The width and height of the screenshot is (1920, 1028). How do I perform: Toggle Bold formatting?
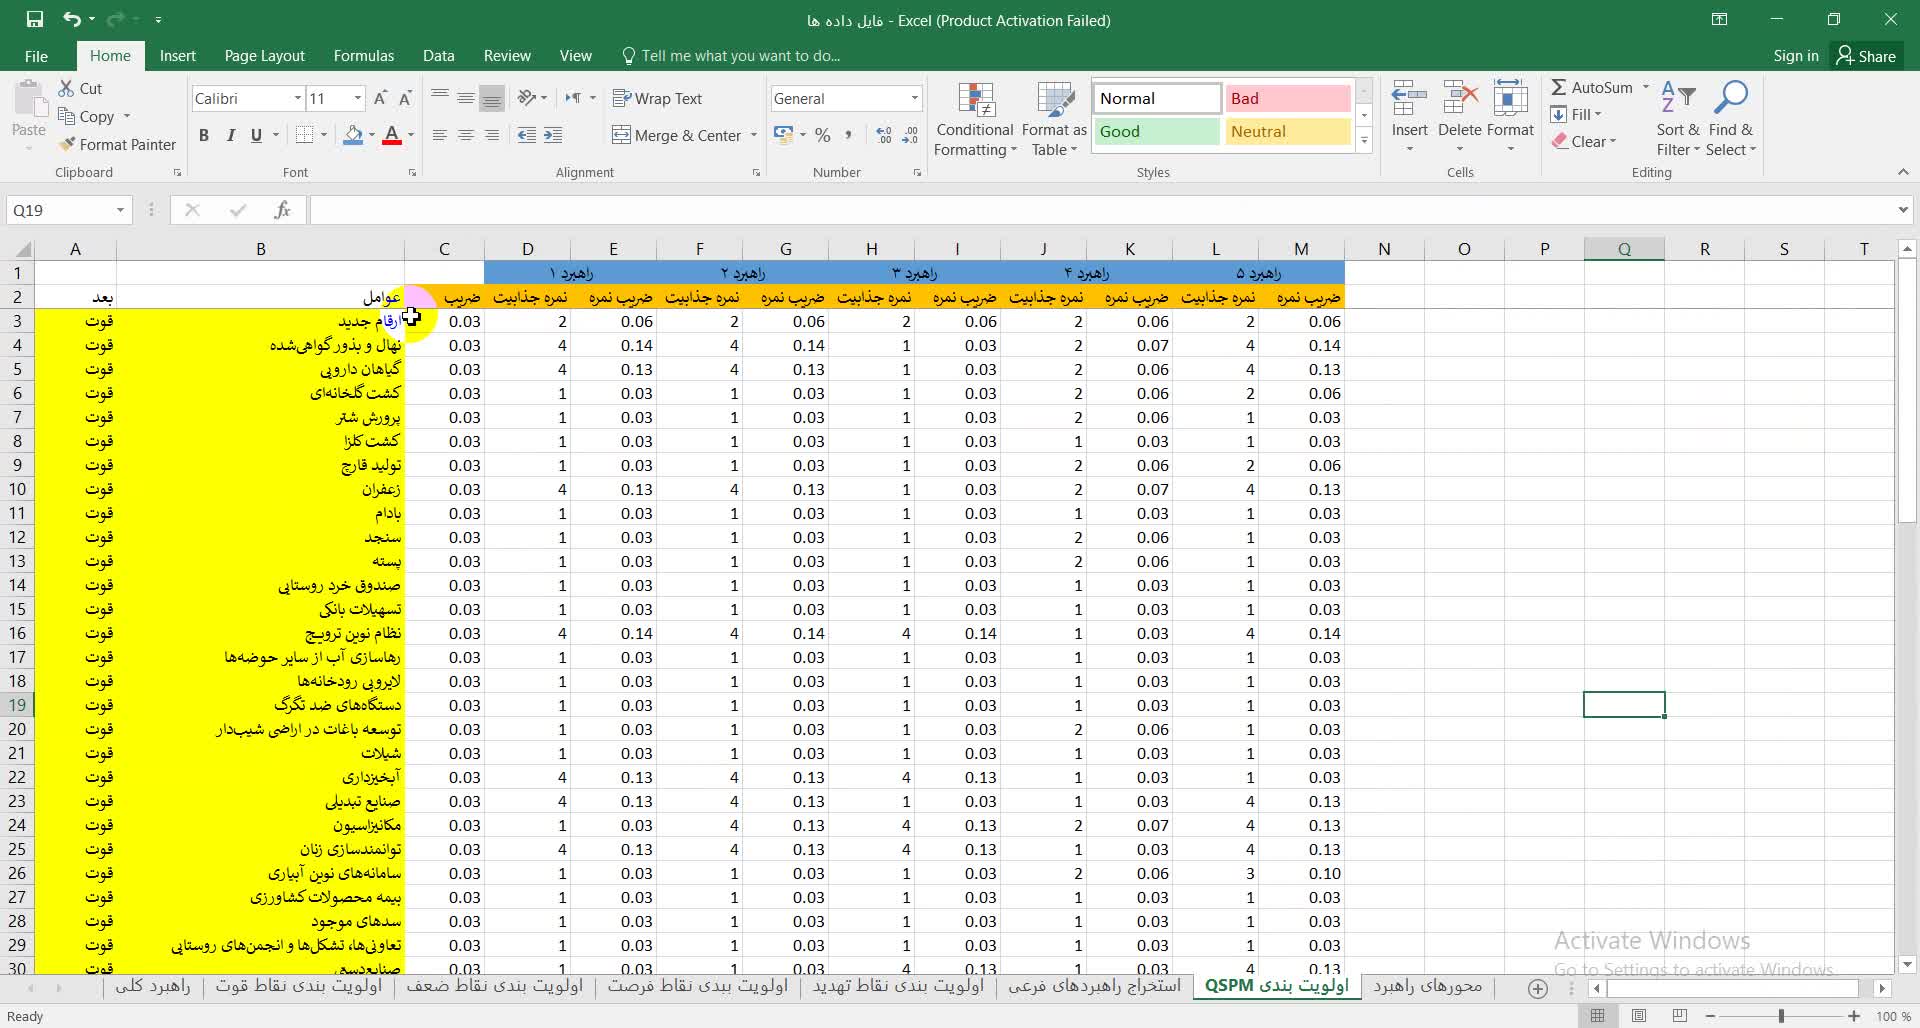[204, 135]
